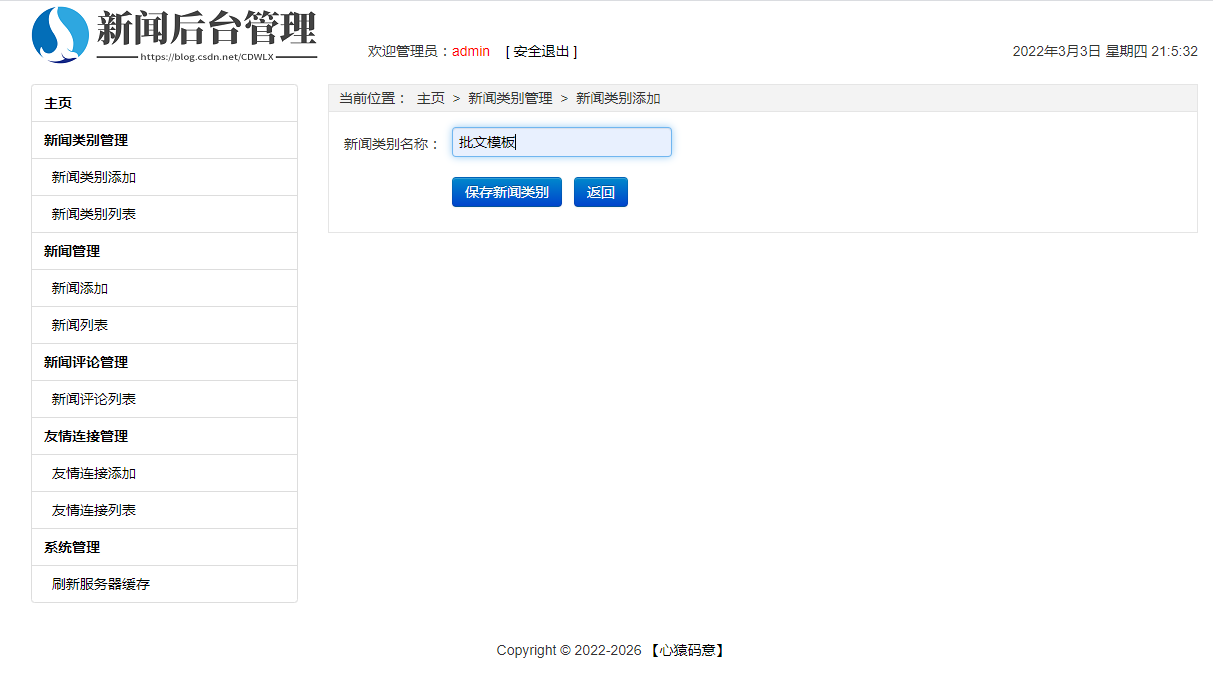
Task: Click the admin username link
Action: point(470,51)
